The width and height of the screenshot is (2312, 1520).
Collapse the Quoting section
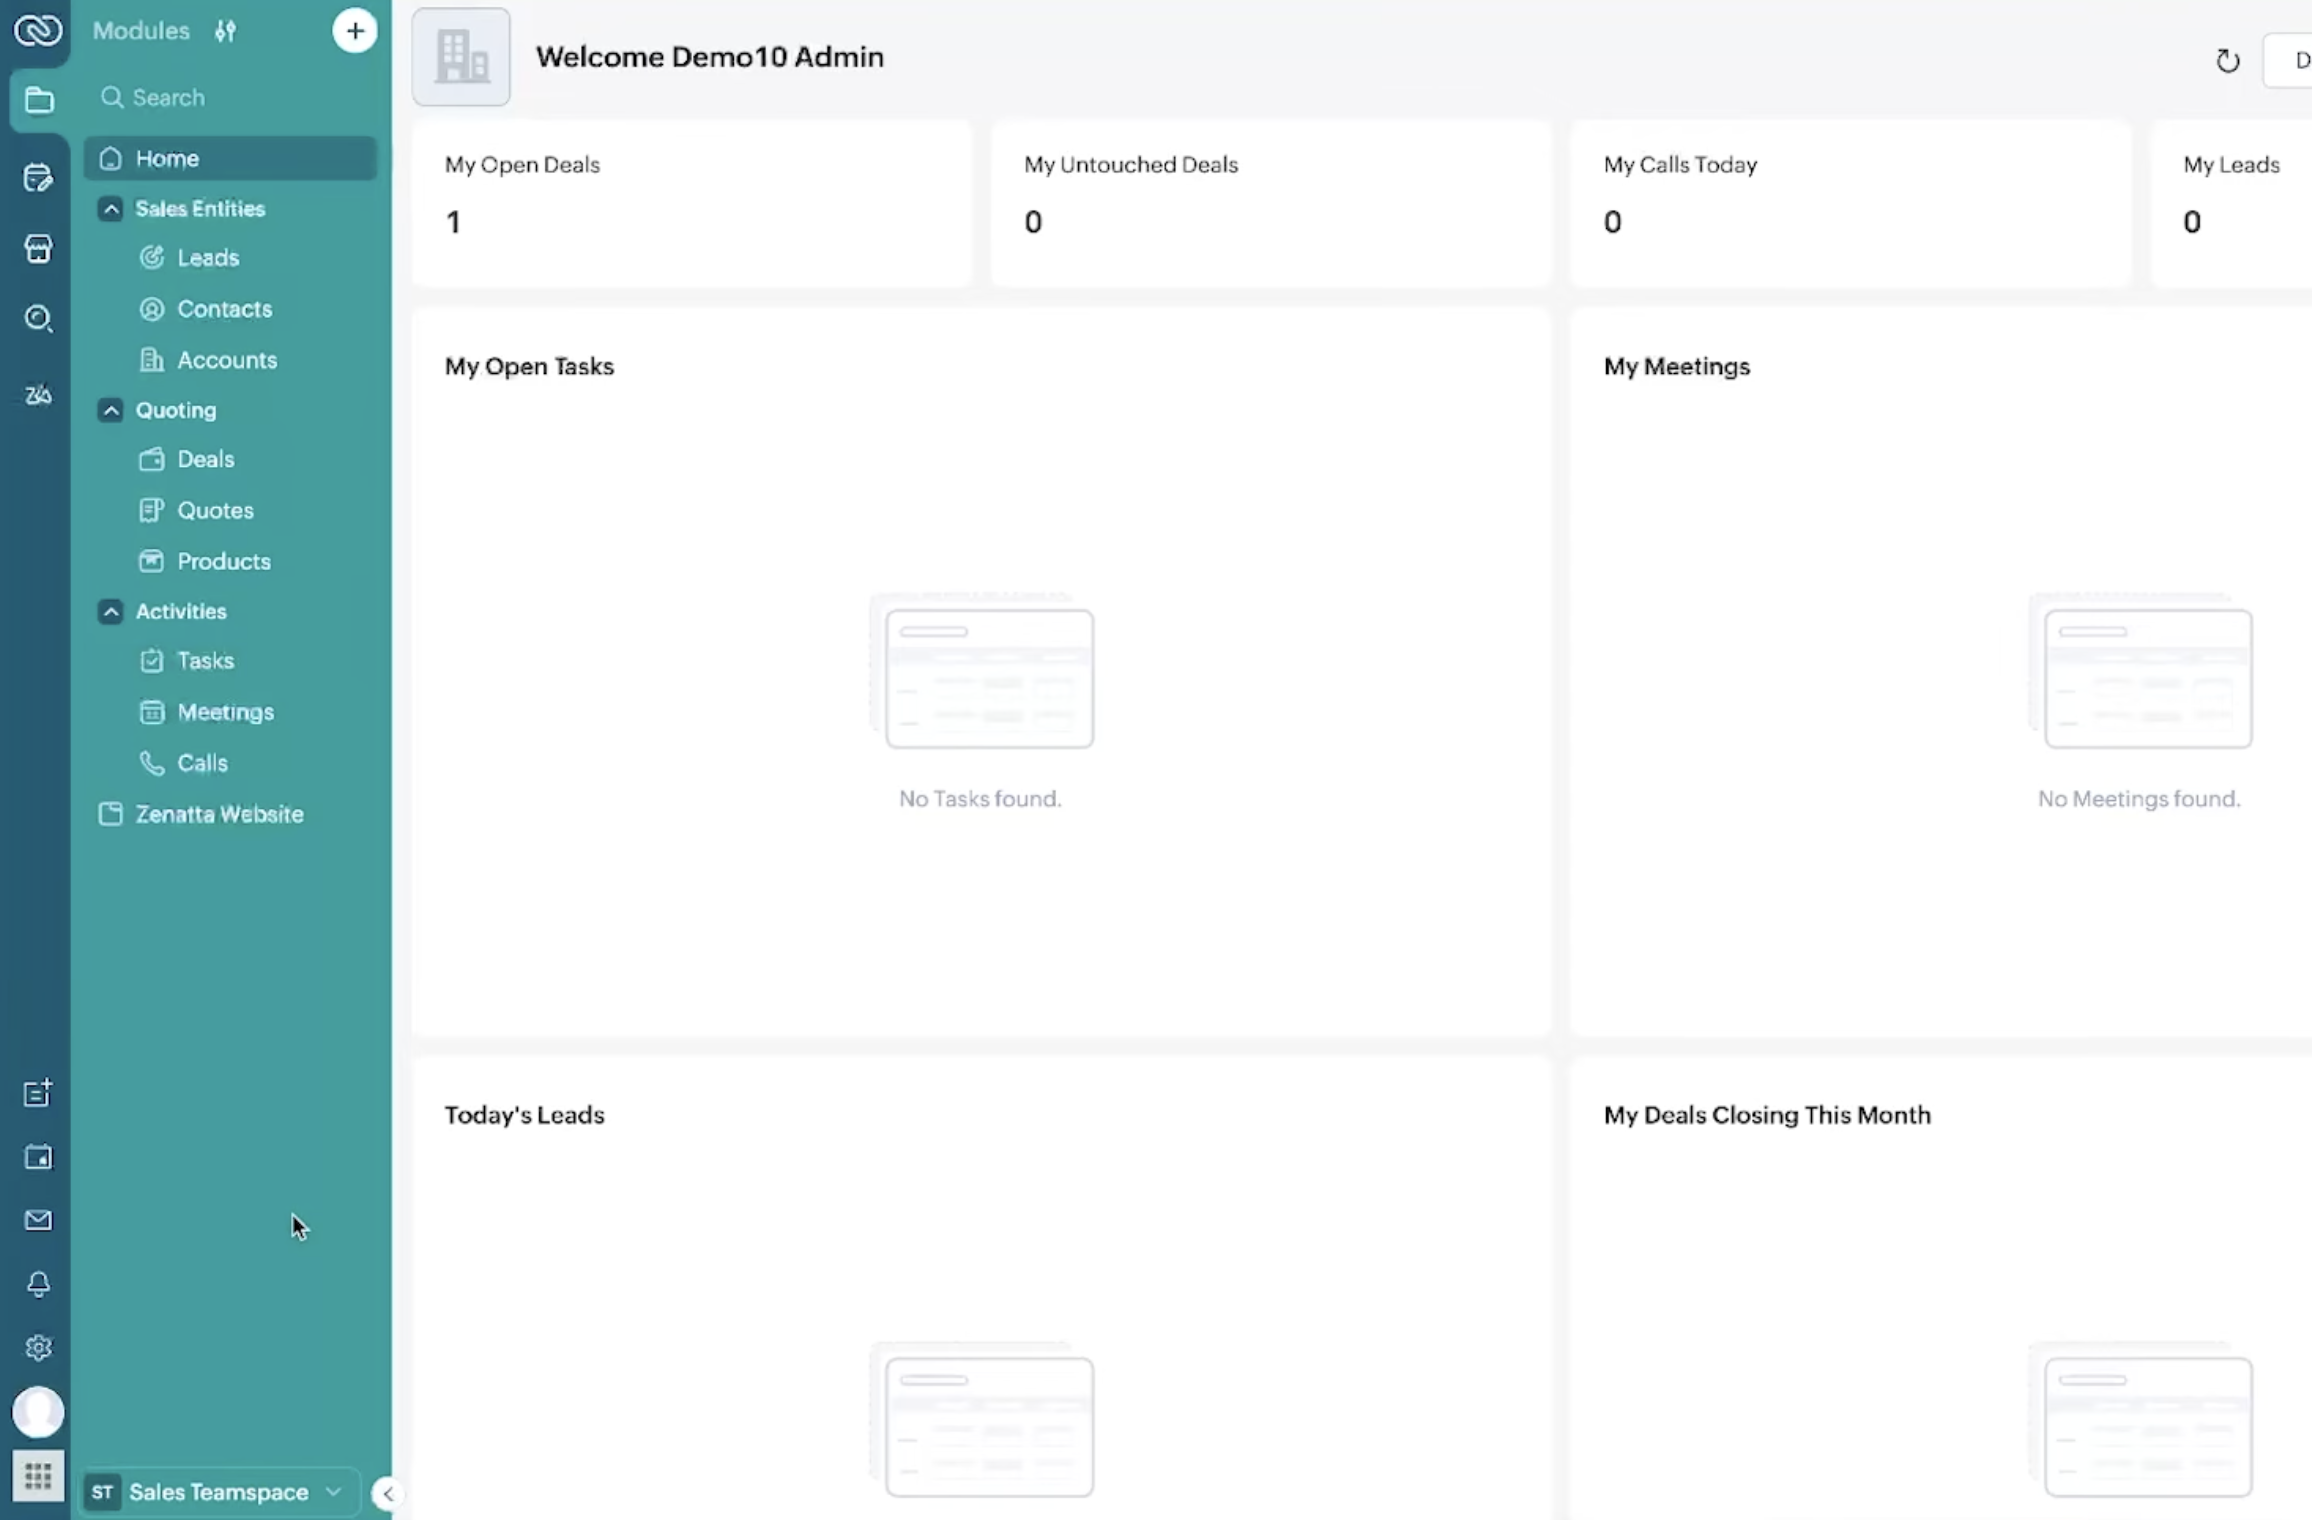coord(110,410)
